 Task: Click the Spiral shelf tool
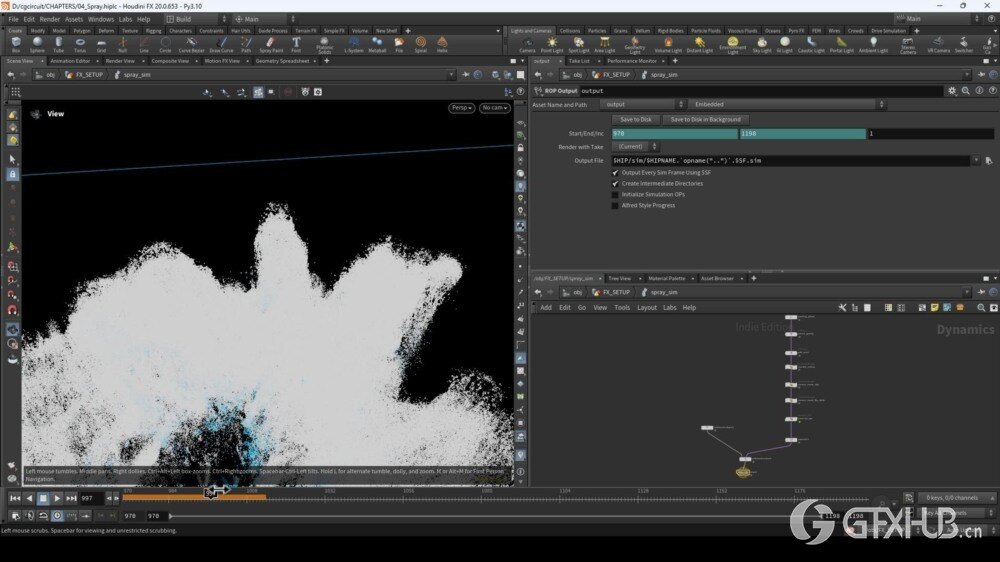(420, 44)
